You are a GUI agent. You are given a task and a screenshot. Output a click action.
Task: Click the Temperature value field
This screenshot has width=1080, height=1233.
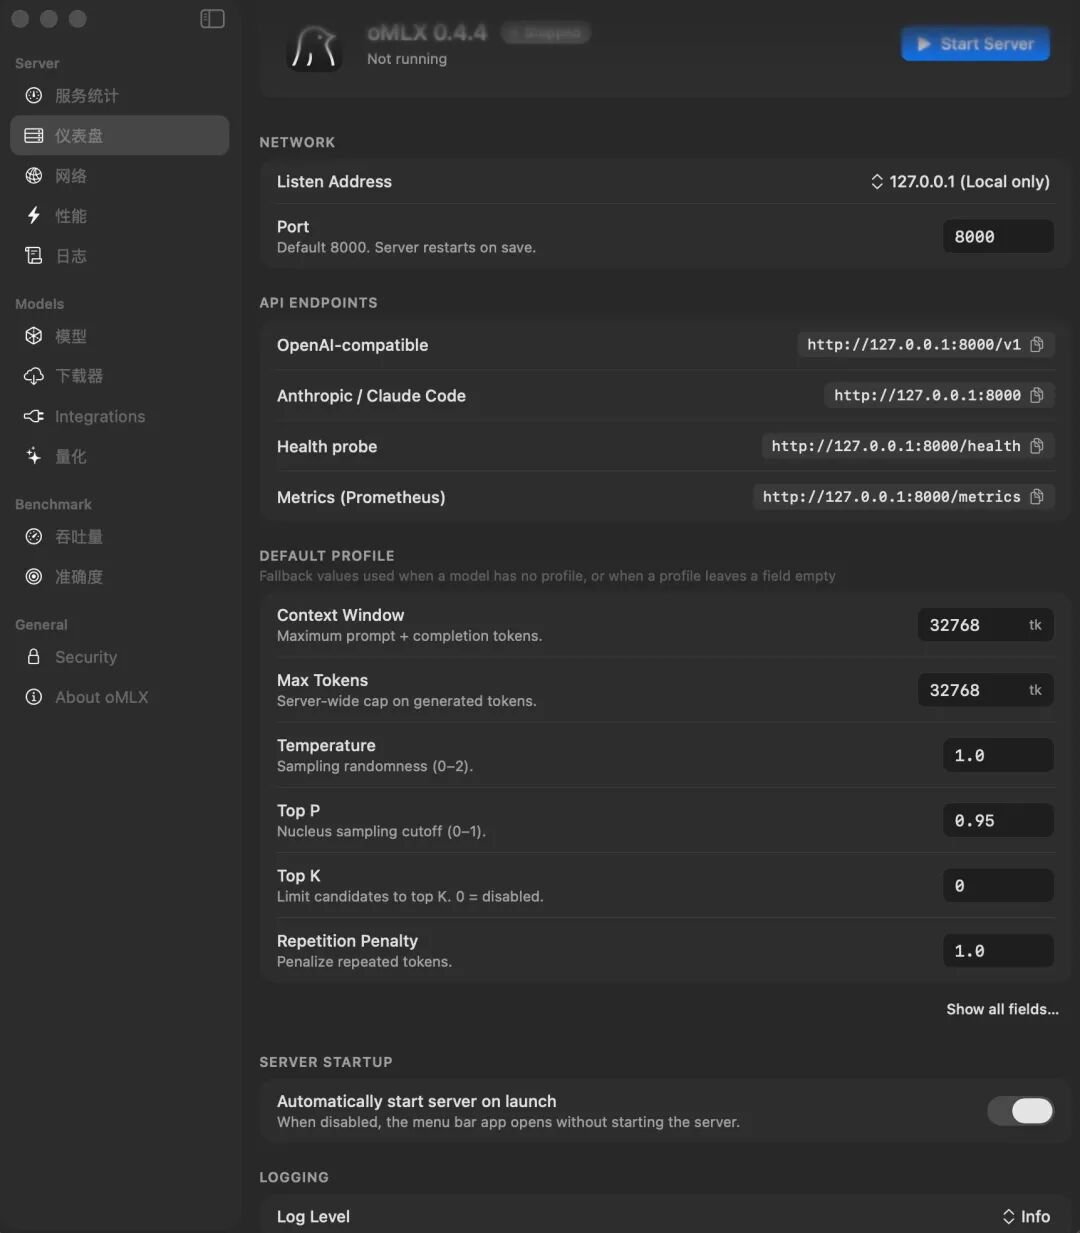998,755
